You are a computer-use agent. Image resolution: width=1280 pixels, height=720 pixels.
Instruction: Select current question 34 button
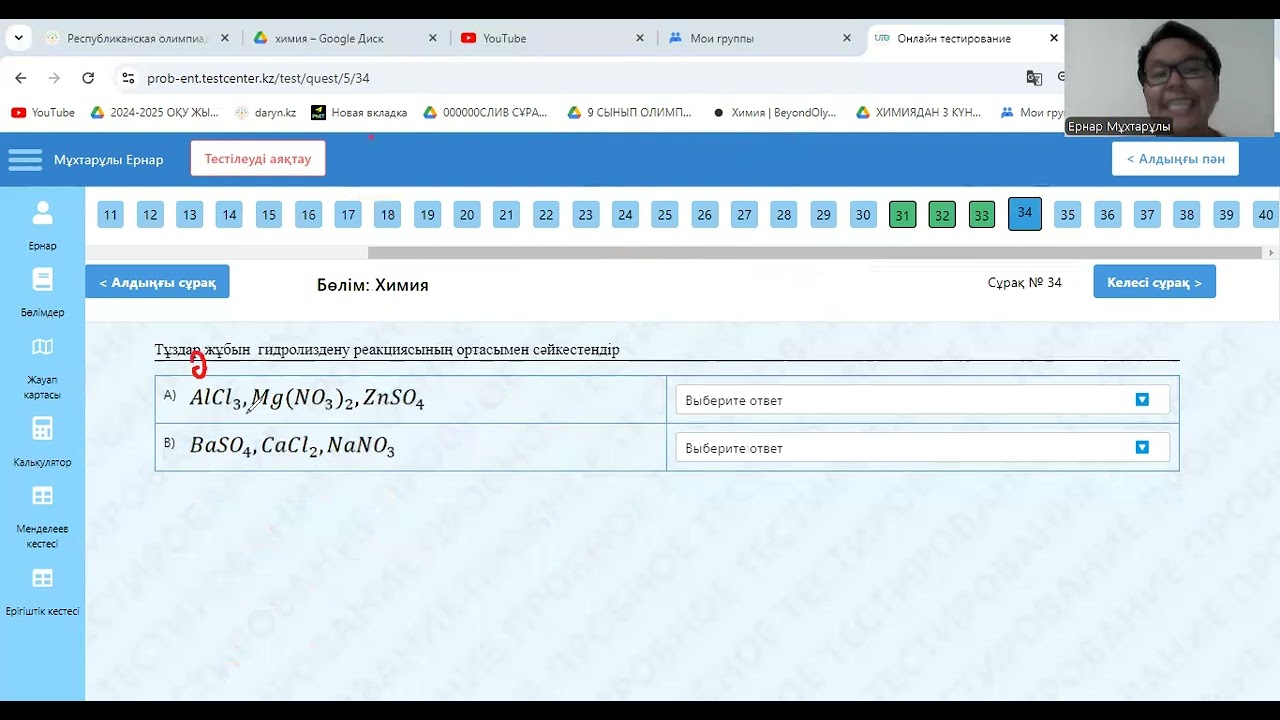[1025, 213]
